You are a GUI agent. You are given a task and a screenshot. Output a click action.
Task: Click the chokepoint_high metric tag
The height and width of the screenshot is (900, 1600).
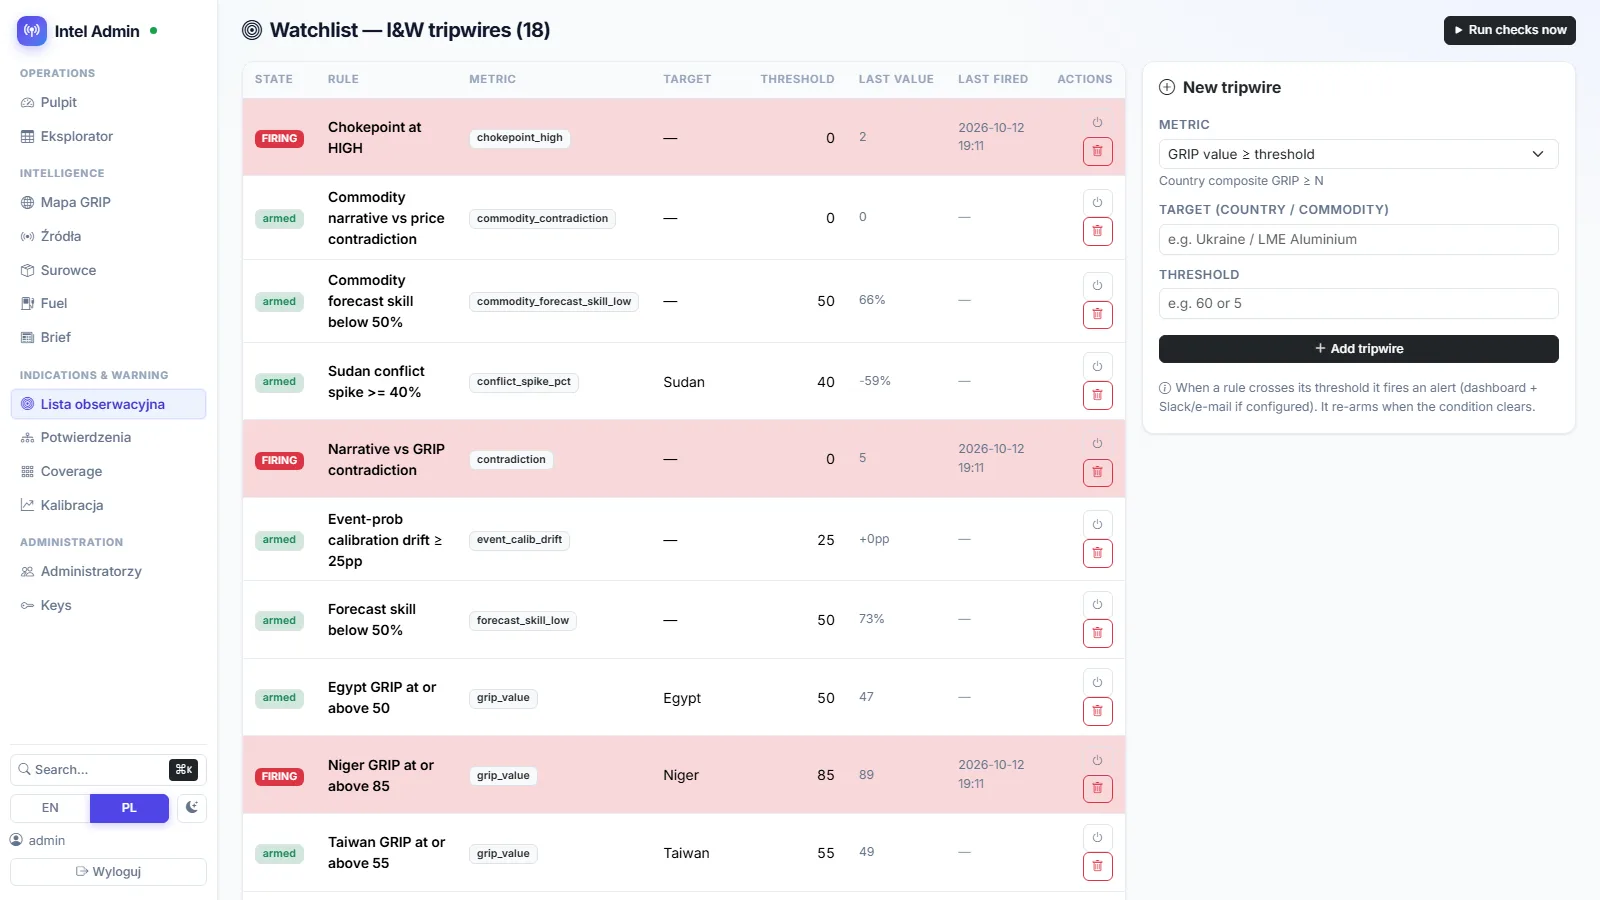(x=520, y=138)
